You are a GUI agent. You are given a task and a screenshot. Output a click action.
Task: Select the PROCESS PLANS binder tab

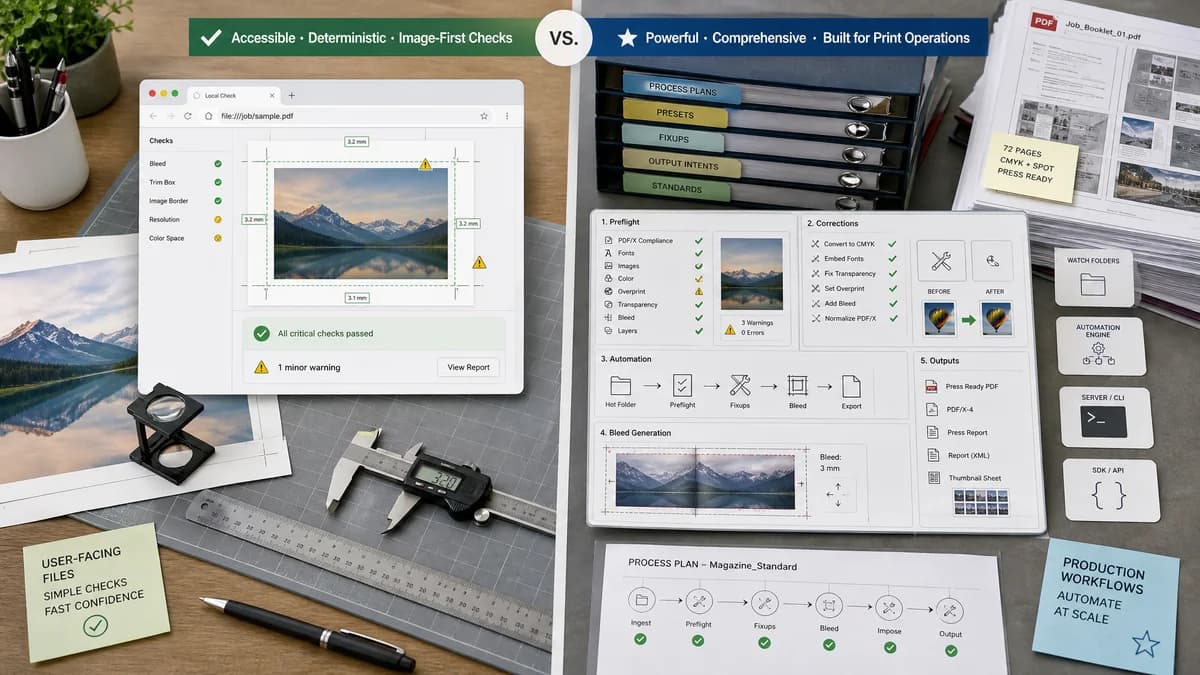click(682, 89)
